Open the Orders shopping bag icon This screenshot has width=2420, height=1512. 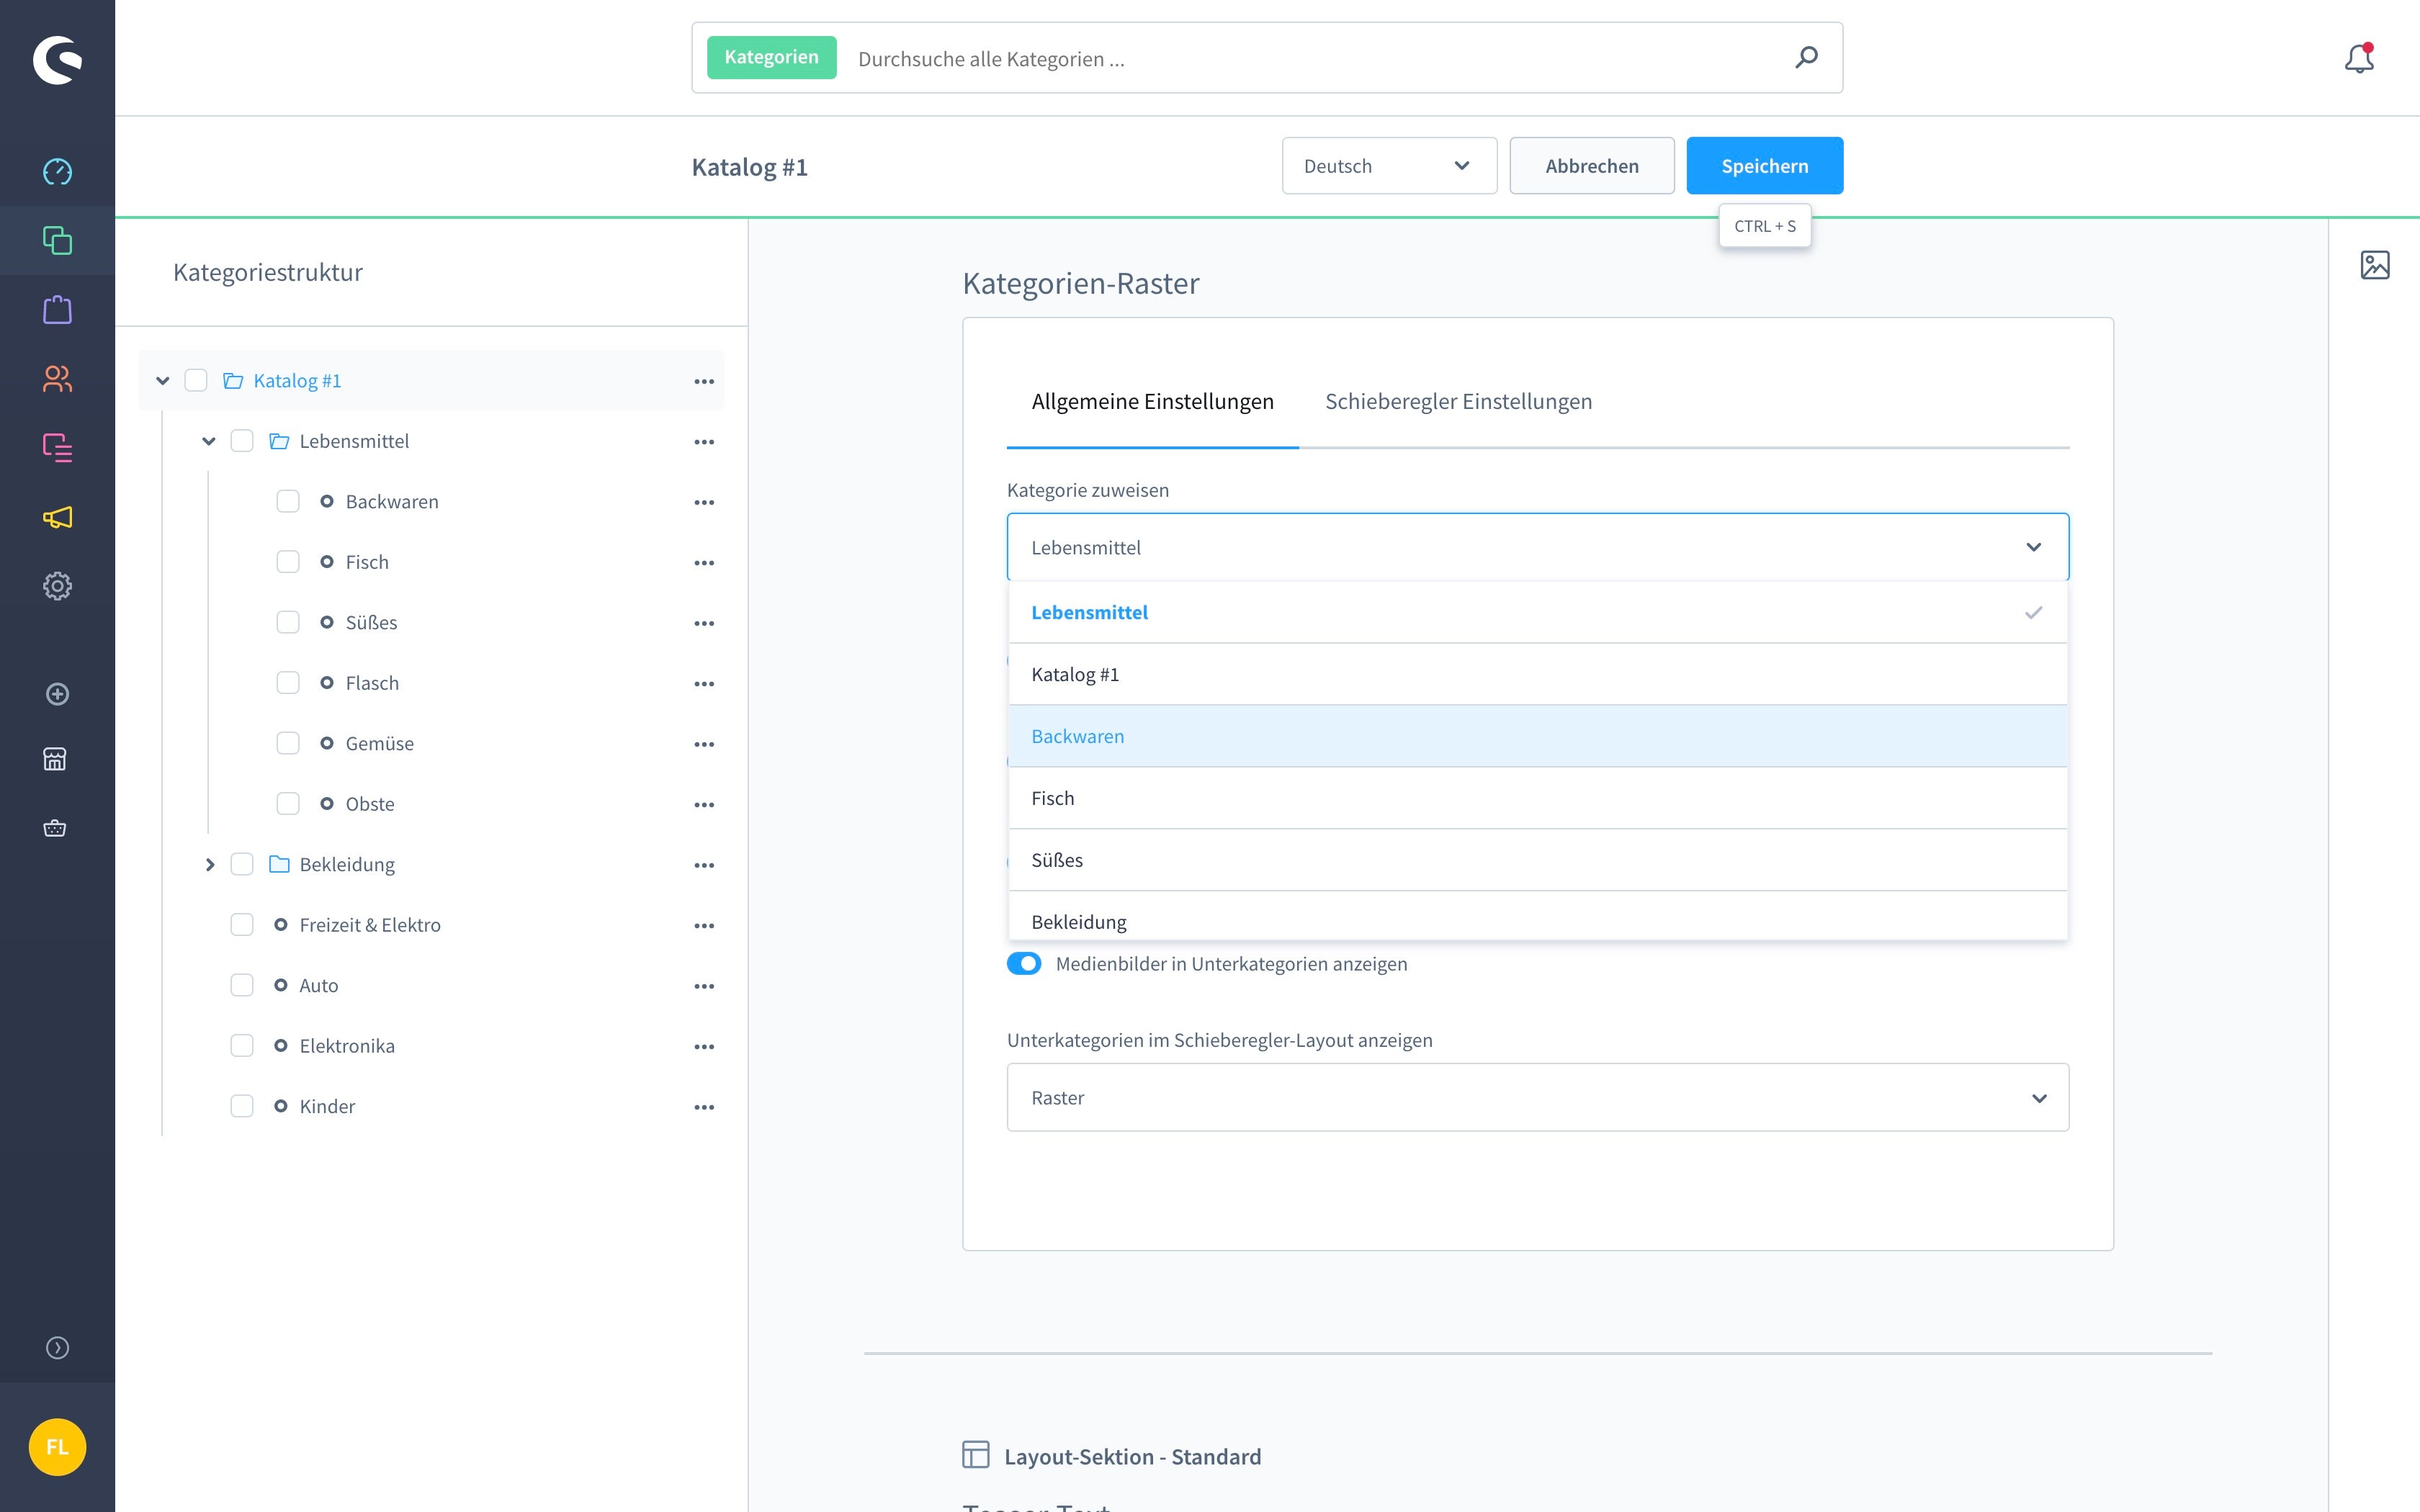[57, 309]
